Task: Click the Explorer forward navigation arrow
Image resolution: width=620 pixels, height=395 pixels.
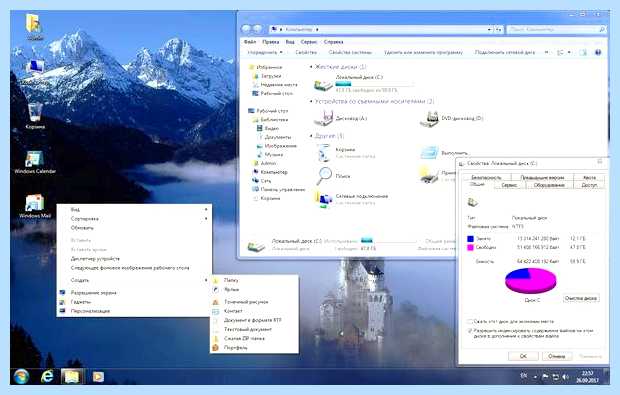Action: click(x=257, y=29)
